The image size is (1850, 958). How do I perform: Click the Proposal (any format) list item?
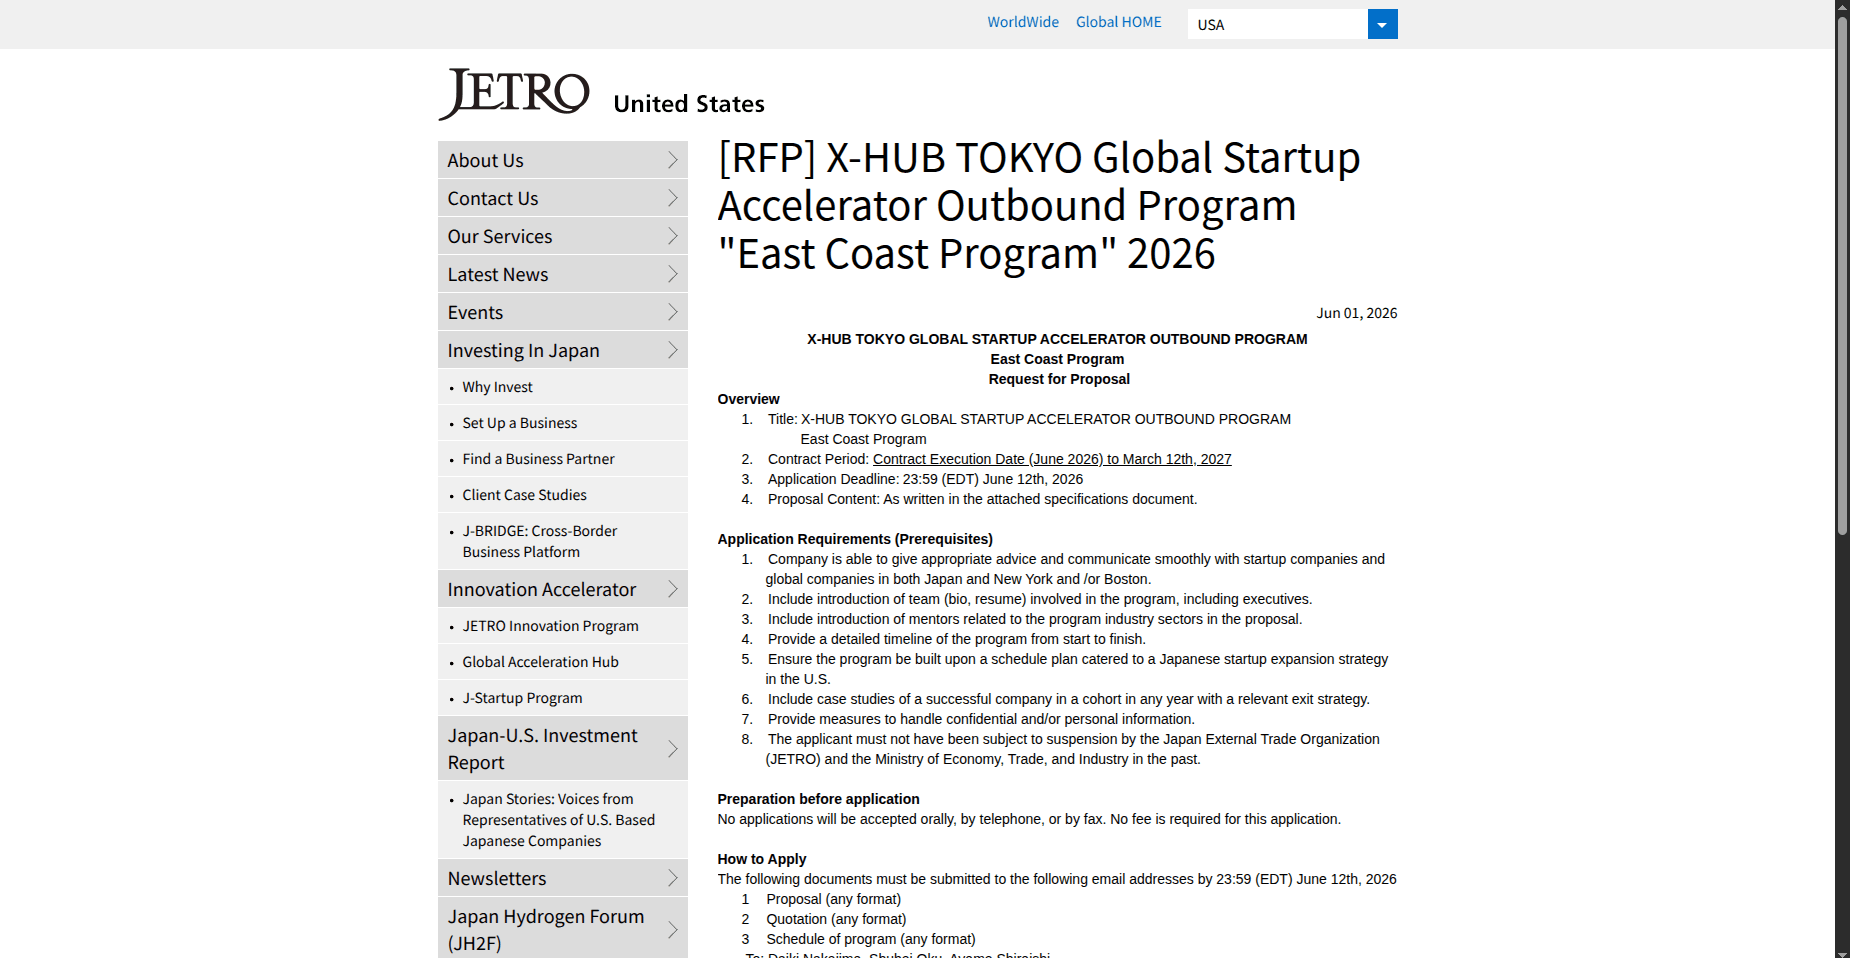point(833,899)
